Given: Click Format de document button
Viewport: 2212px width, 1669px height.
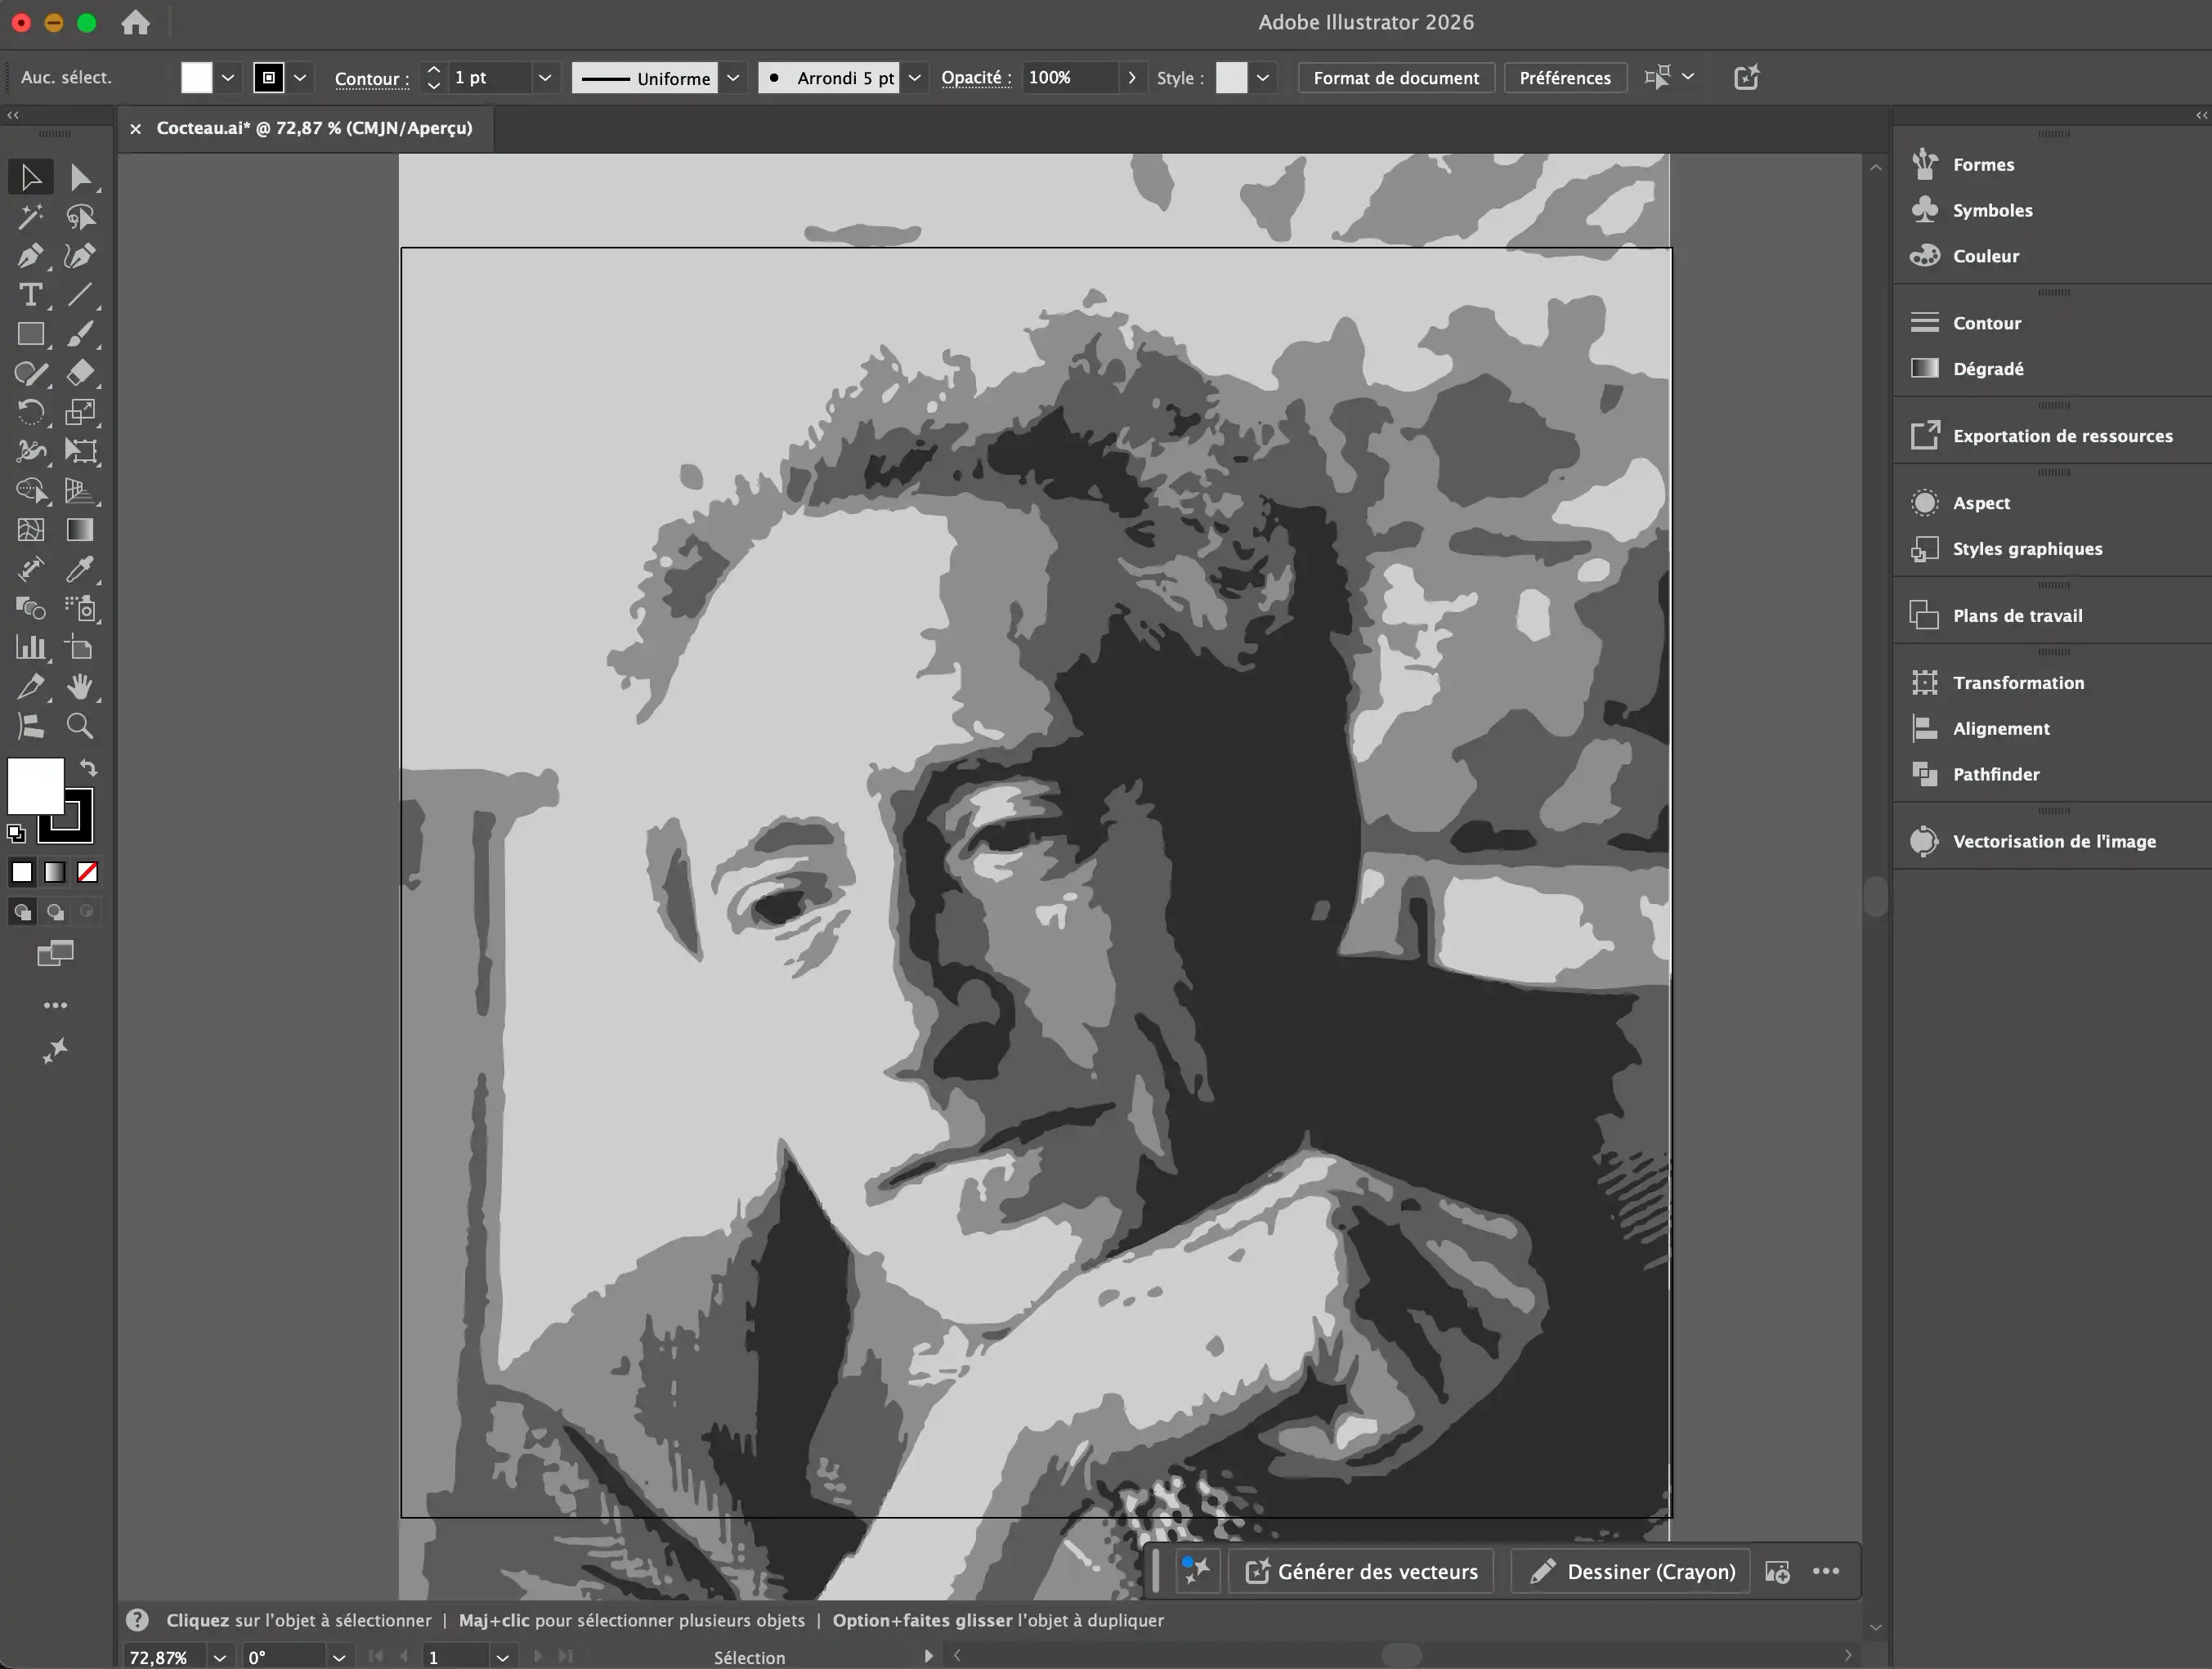Looking at the screenshot, I should coord(1396,78).
